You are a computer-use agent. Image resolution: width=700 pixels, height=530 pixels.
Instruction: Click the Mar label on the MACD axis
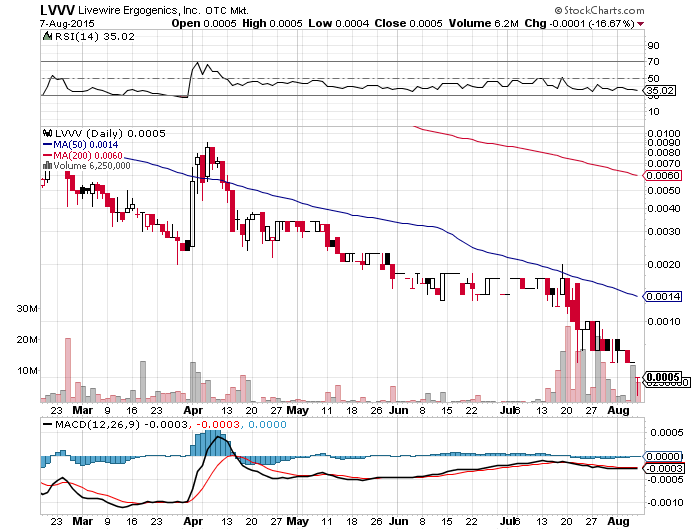tap(83, 521)
